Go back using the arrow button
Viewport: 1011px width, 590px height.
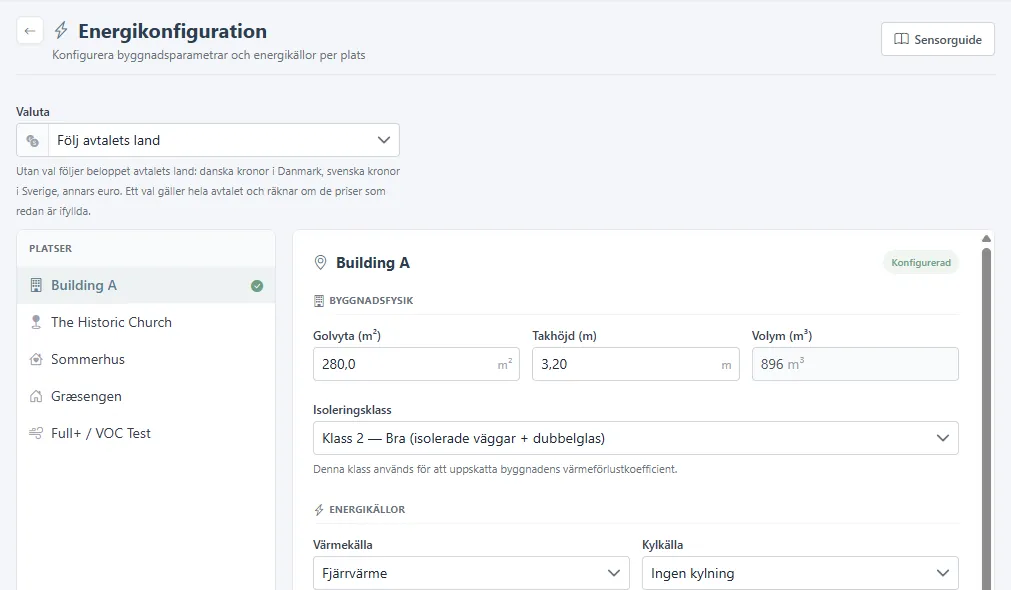tap(30, 31)
